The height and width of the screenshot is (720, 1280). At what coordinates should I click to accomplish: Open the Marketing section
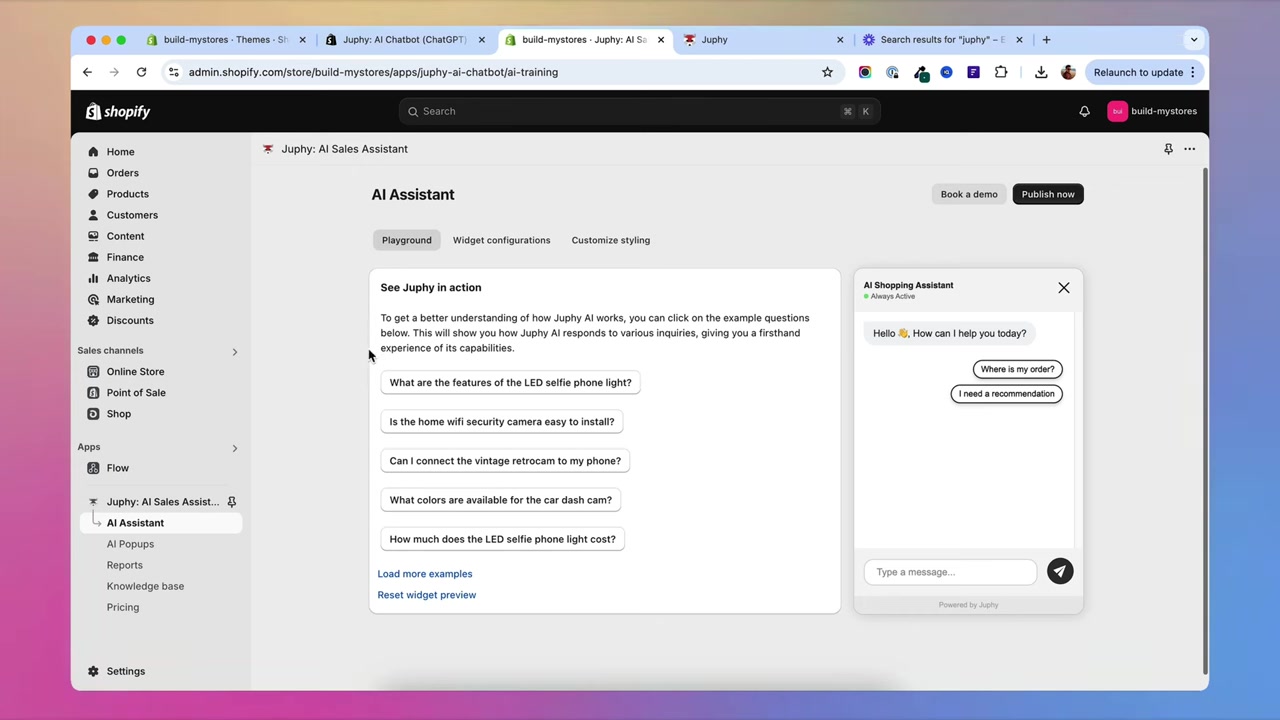pos(130,299)
